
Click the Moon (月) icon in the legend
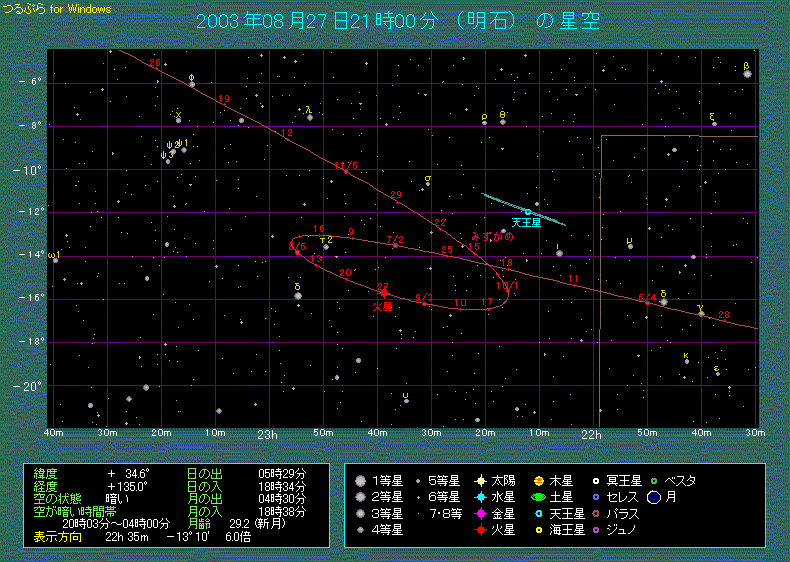tap(654, 497)
